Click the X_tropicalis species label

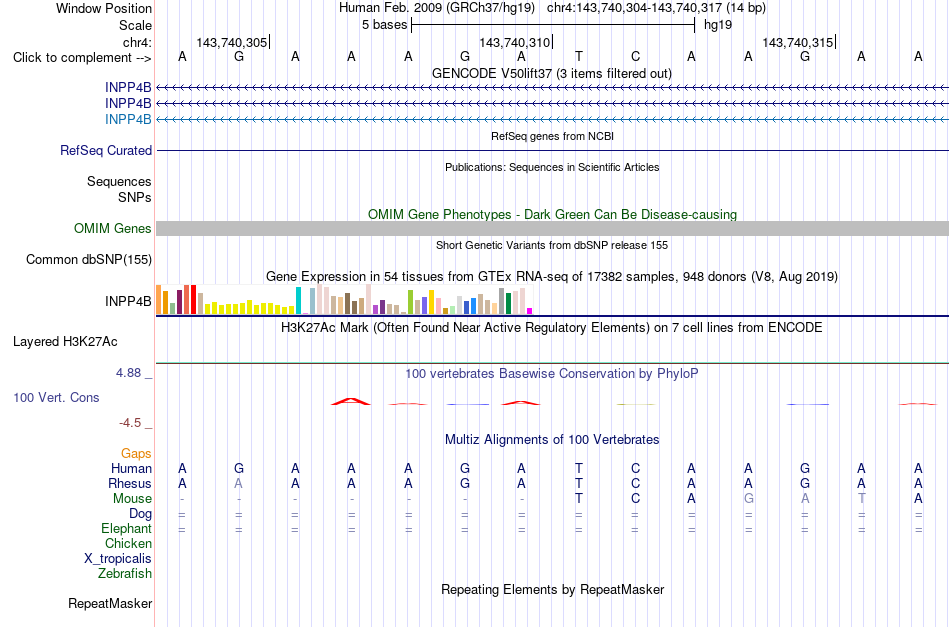118,559
